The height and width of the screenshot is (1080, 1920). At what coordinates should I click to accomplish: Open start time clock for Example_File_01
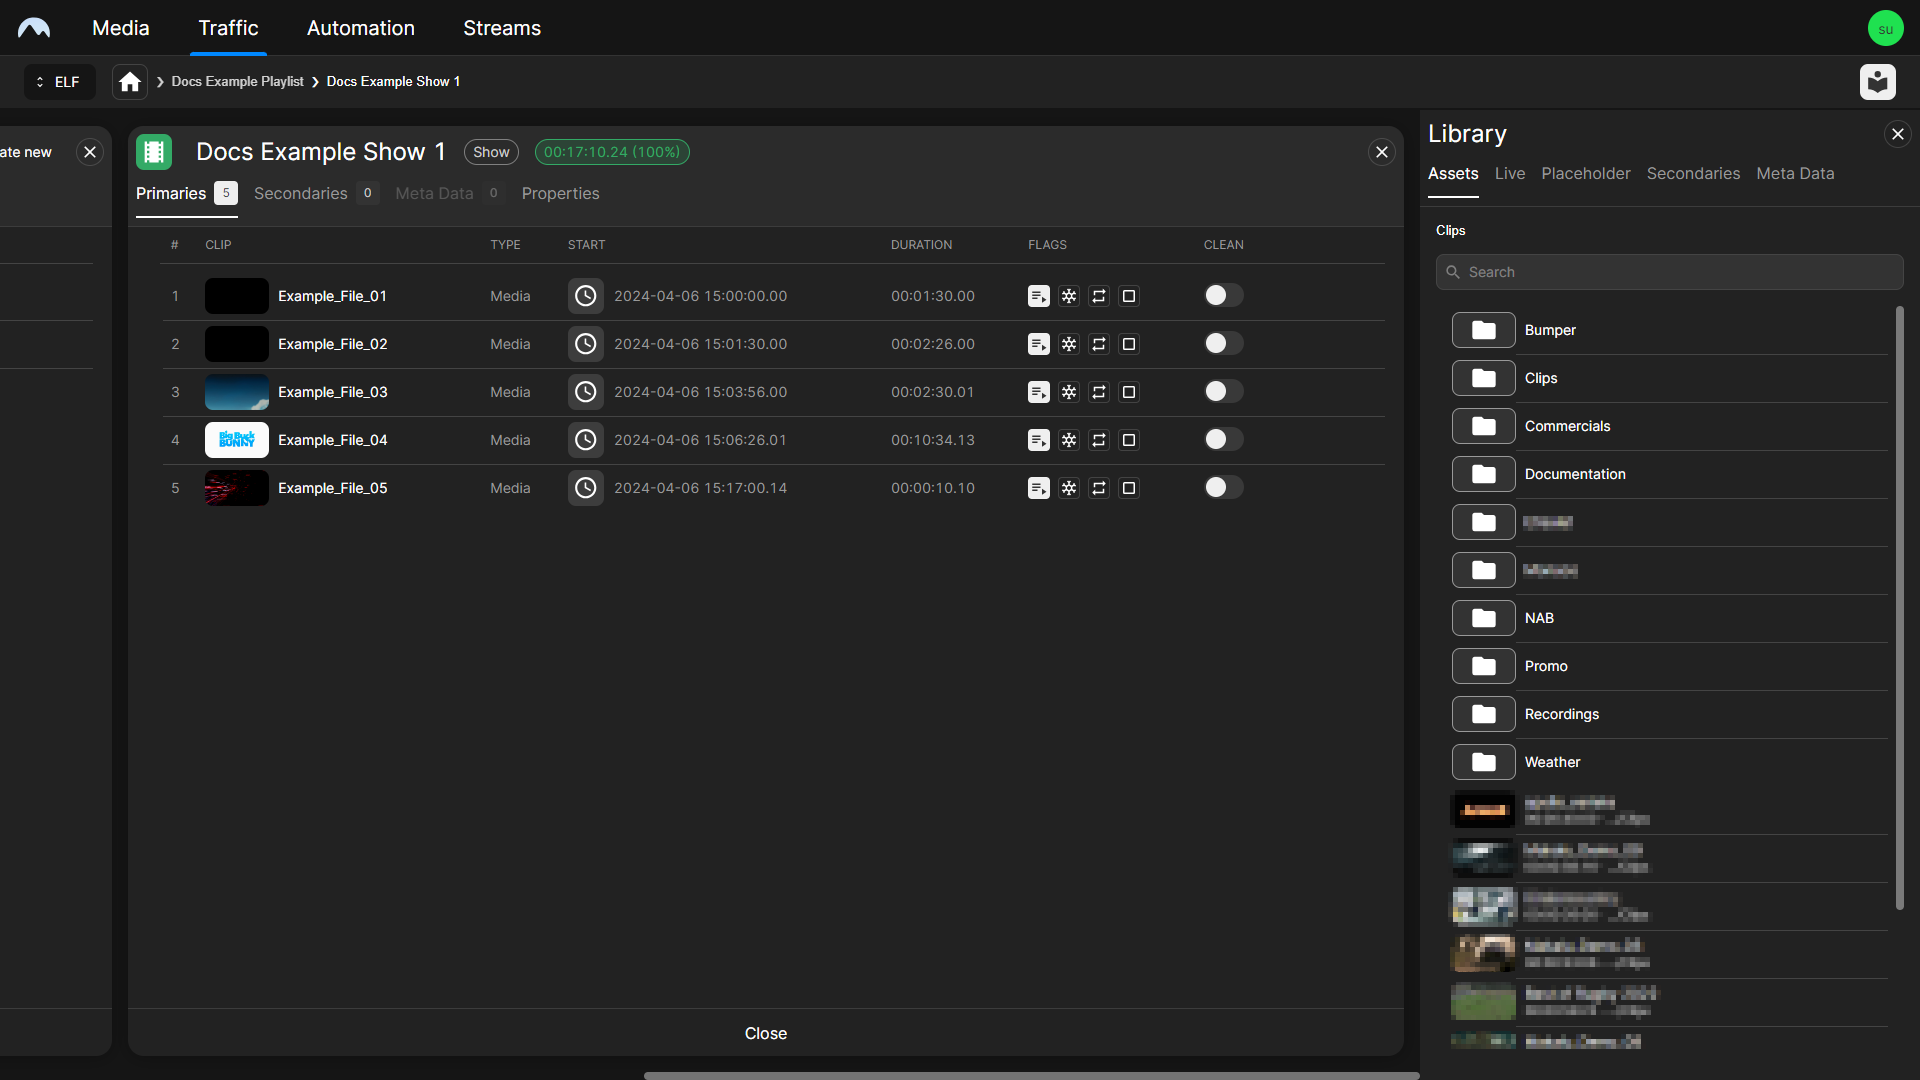click(586, 296)
